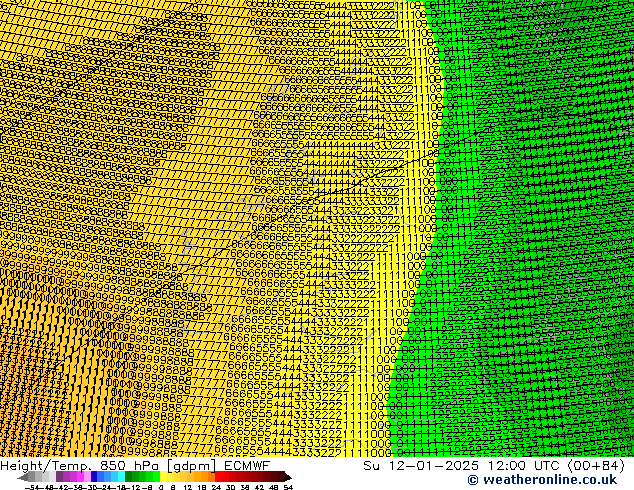Click the '24' legend scale value
The width and height of the screenshot is (634, 490).
click(216, 488)
